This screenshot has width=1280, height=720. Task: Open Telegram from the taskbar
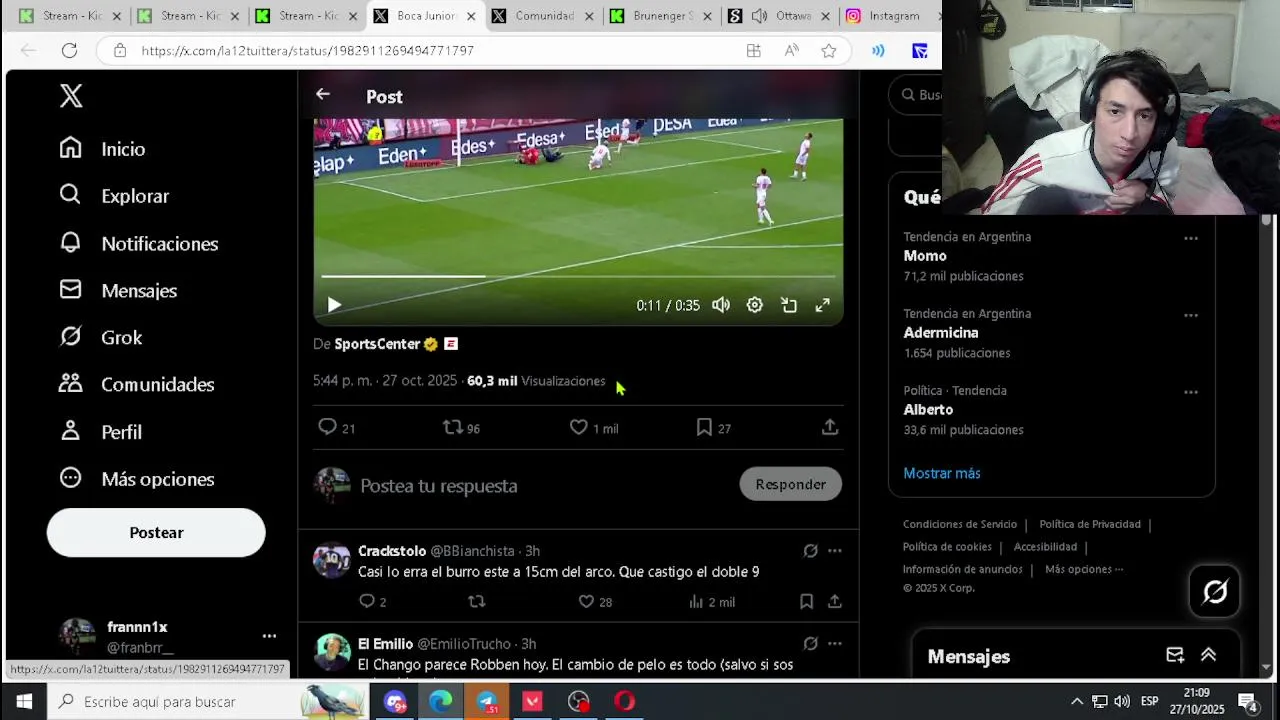[x=487, y=701]
